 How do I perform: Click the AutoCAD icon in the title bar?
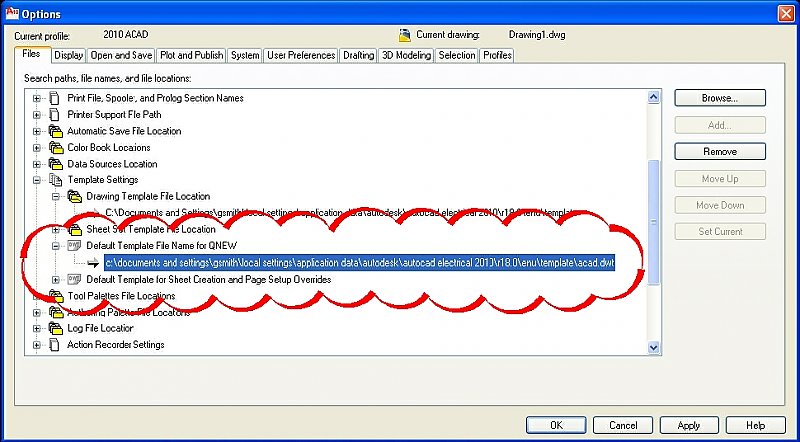(x=12, y=13)
